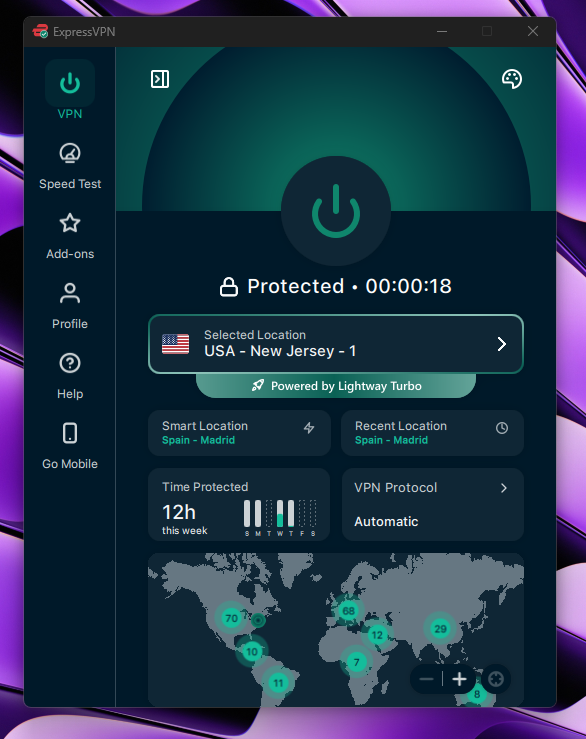
Task: Select the 10 server cluster on map
Action: [x=252, y=652]
